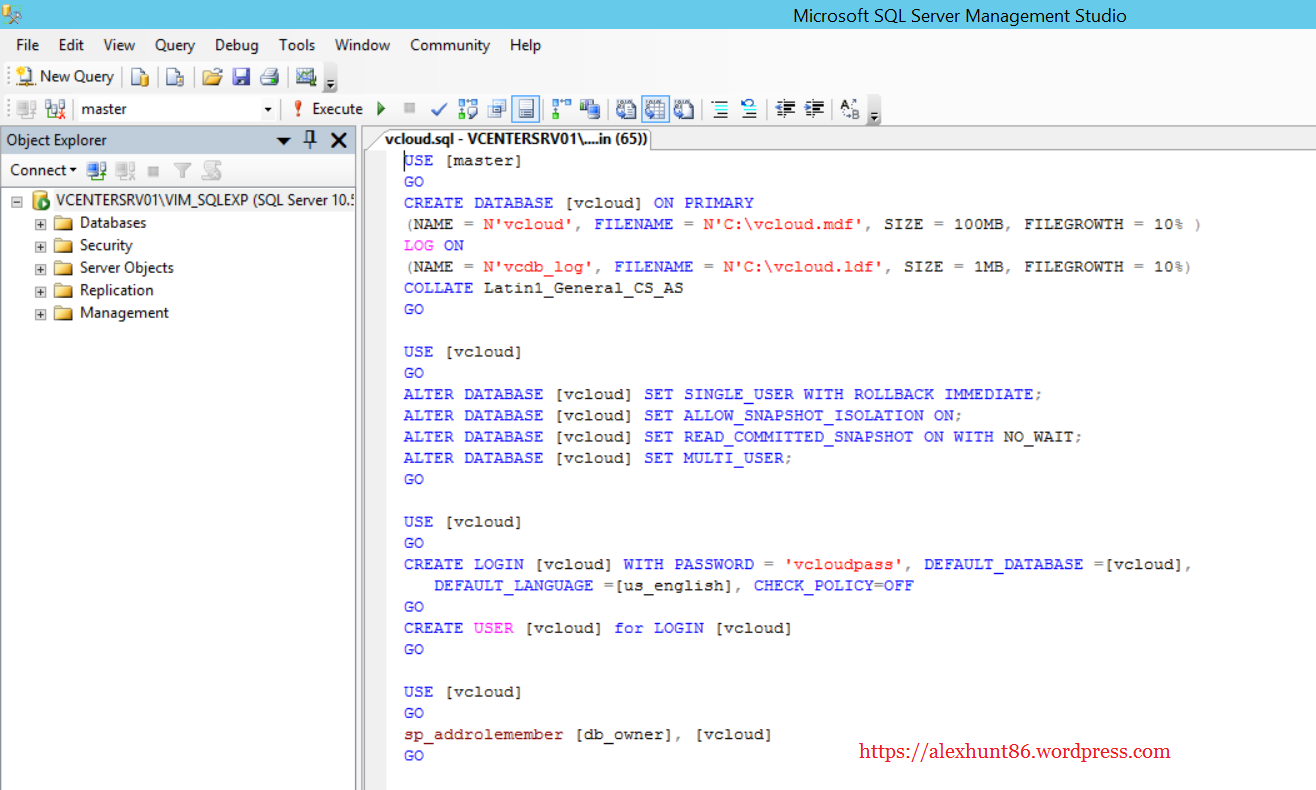Click the blue Parse checkmark icon
The height and width of the screenshot is (790, 1316).
(x=438, y=109)
